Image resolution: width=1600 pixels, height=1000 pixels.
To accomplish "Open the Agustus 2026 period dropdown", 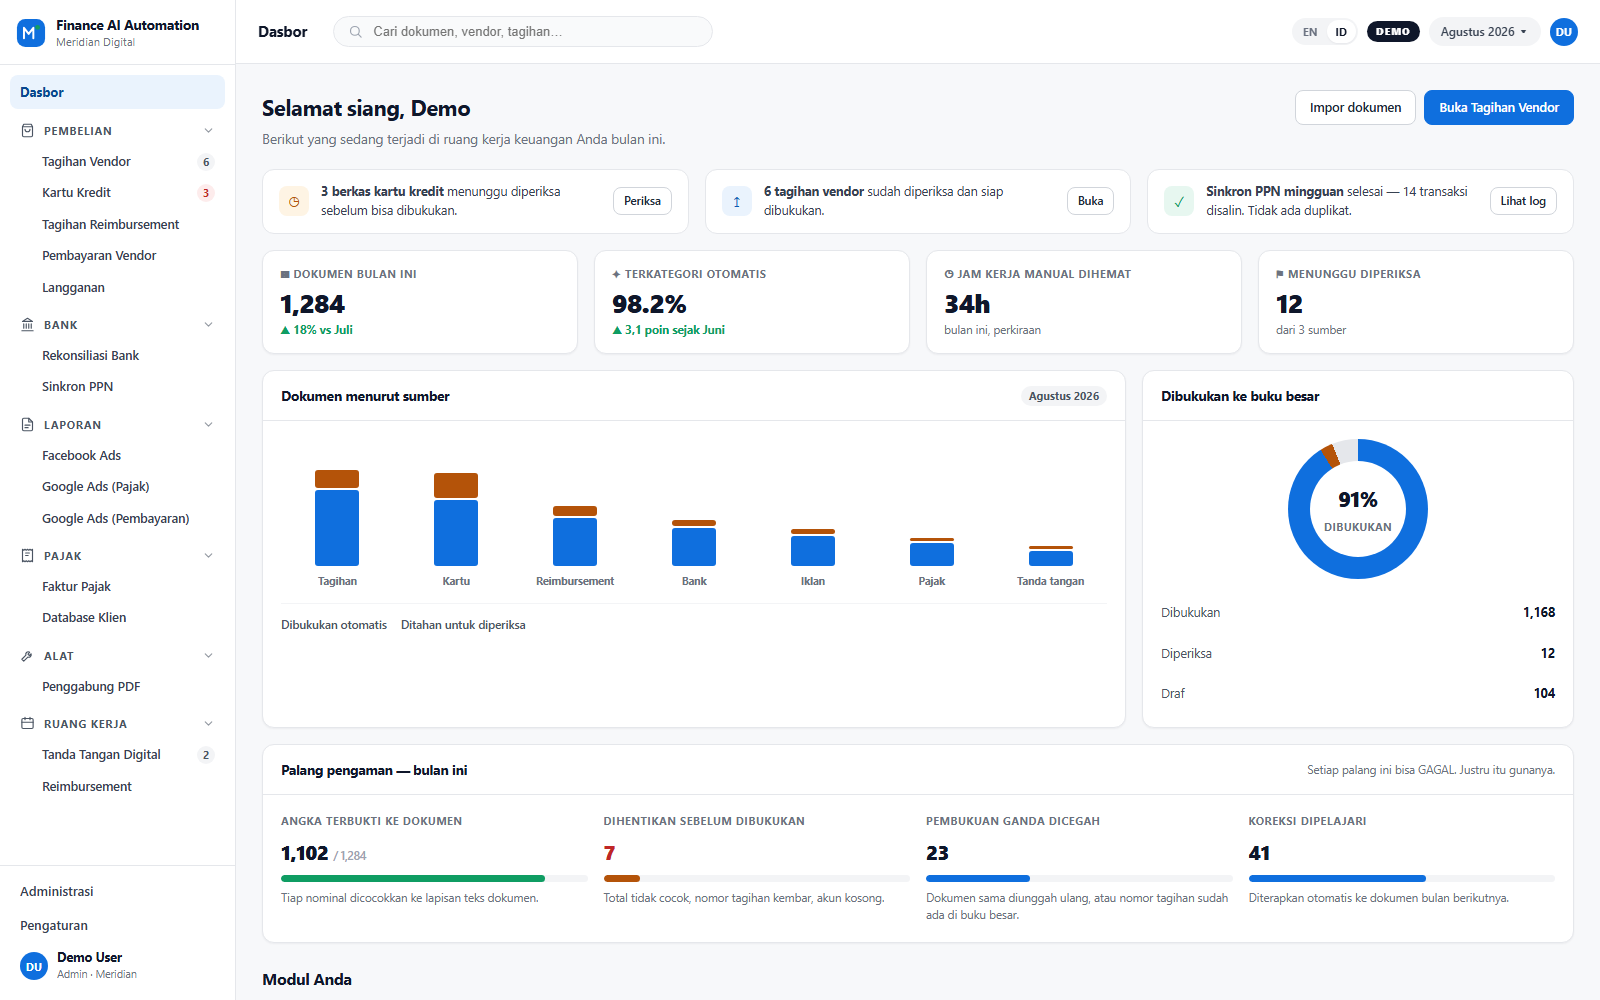I will (1484, 32).
